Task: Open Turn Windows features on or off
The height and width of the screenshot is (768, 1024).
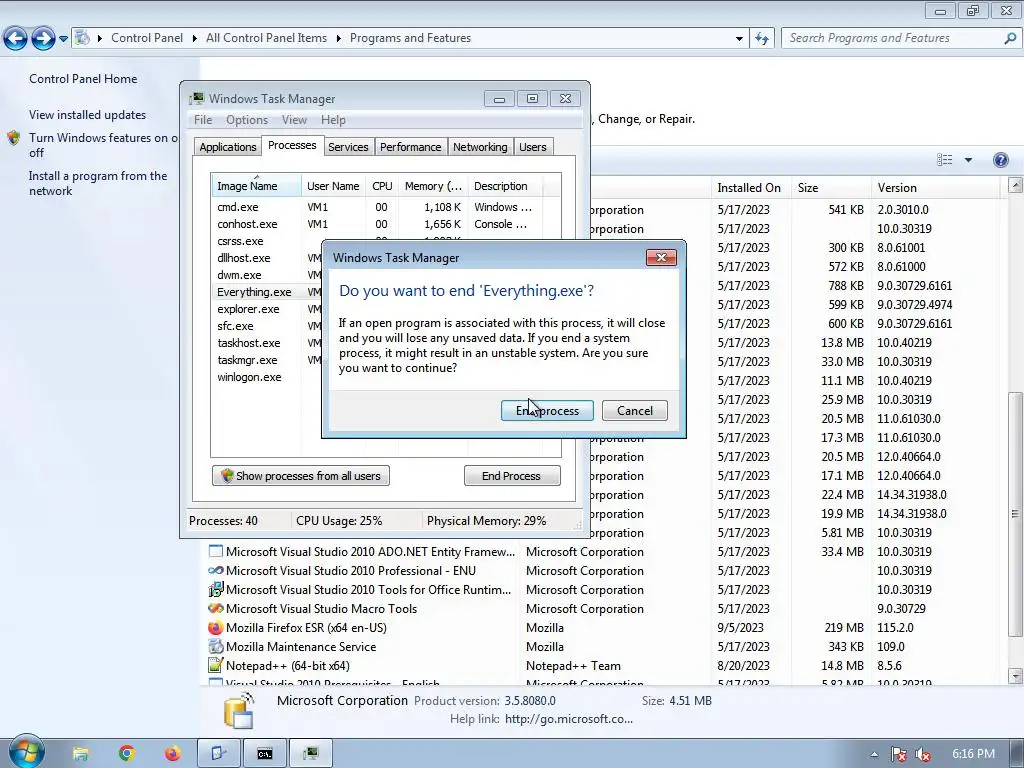Action: coord(103,145)
